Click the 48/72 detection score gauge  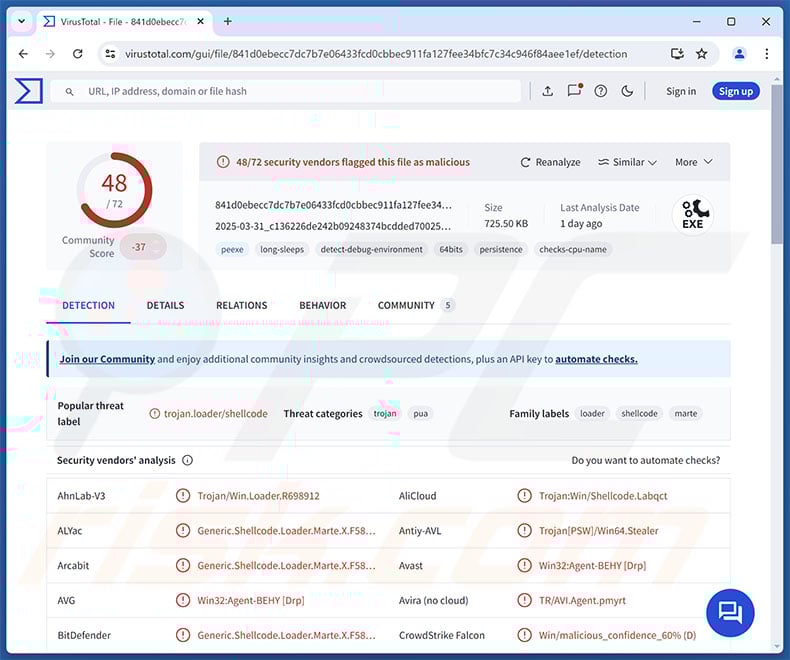point(114,189)
